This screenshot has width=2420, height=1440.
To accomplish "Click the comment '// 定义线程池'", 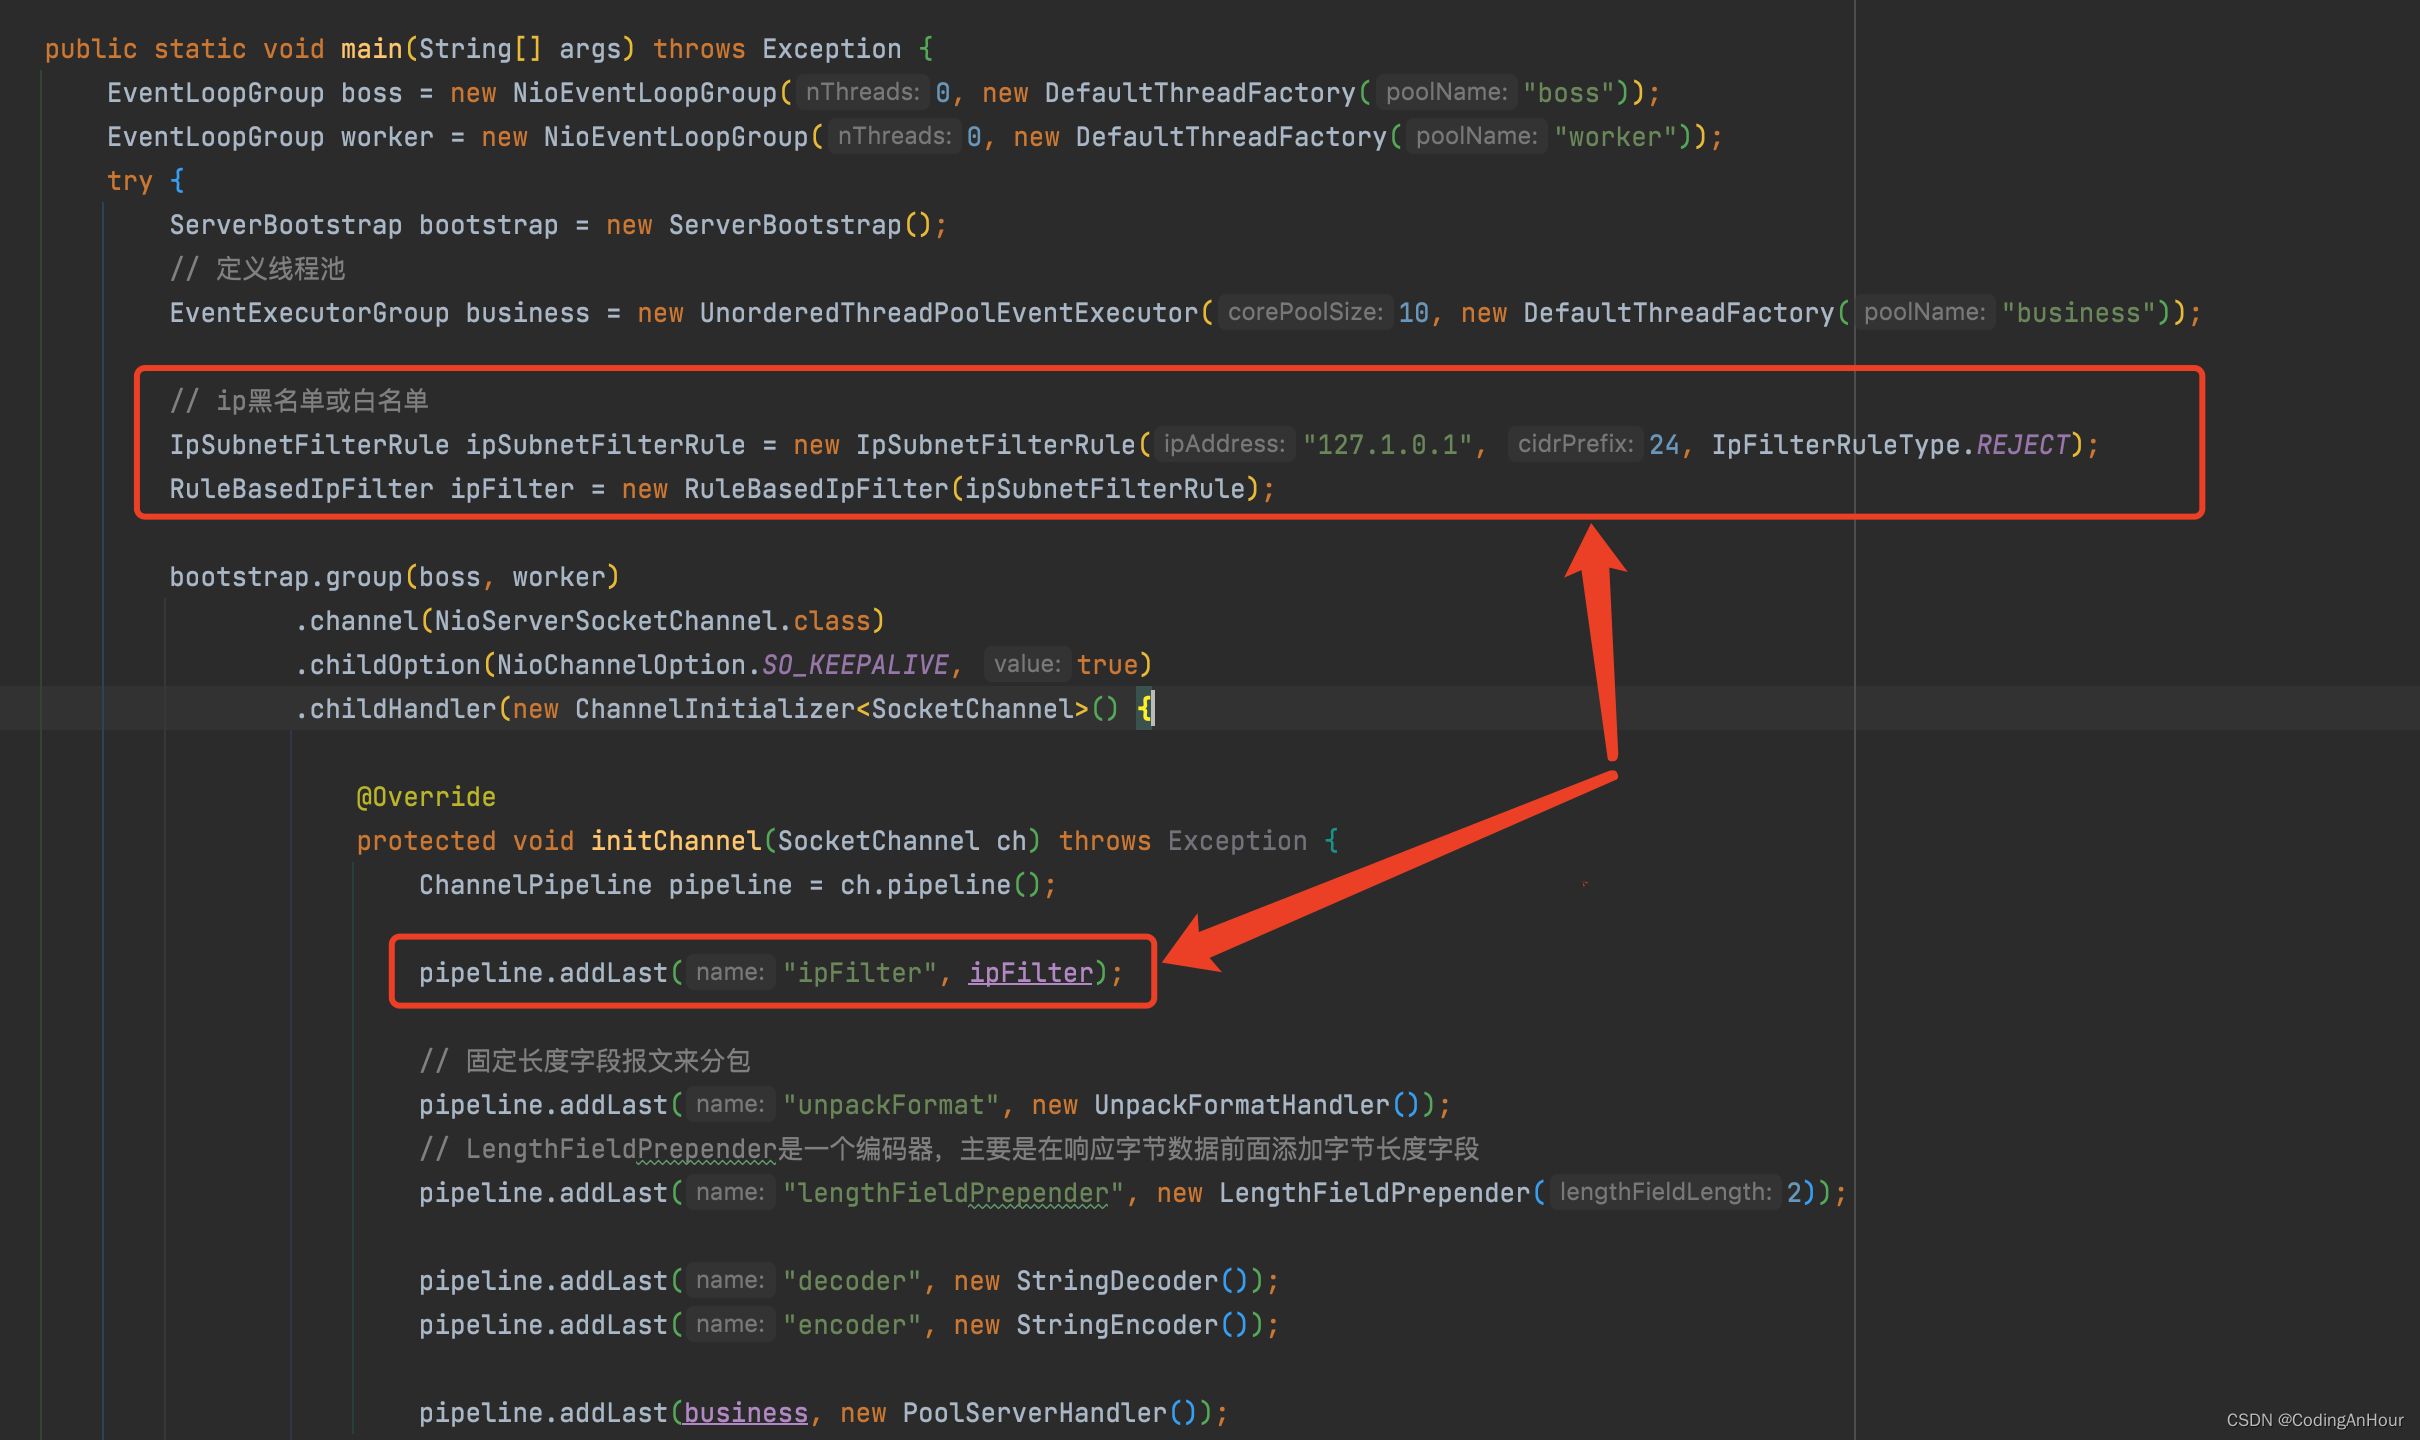I will click(257, 269).
